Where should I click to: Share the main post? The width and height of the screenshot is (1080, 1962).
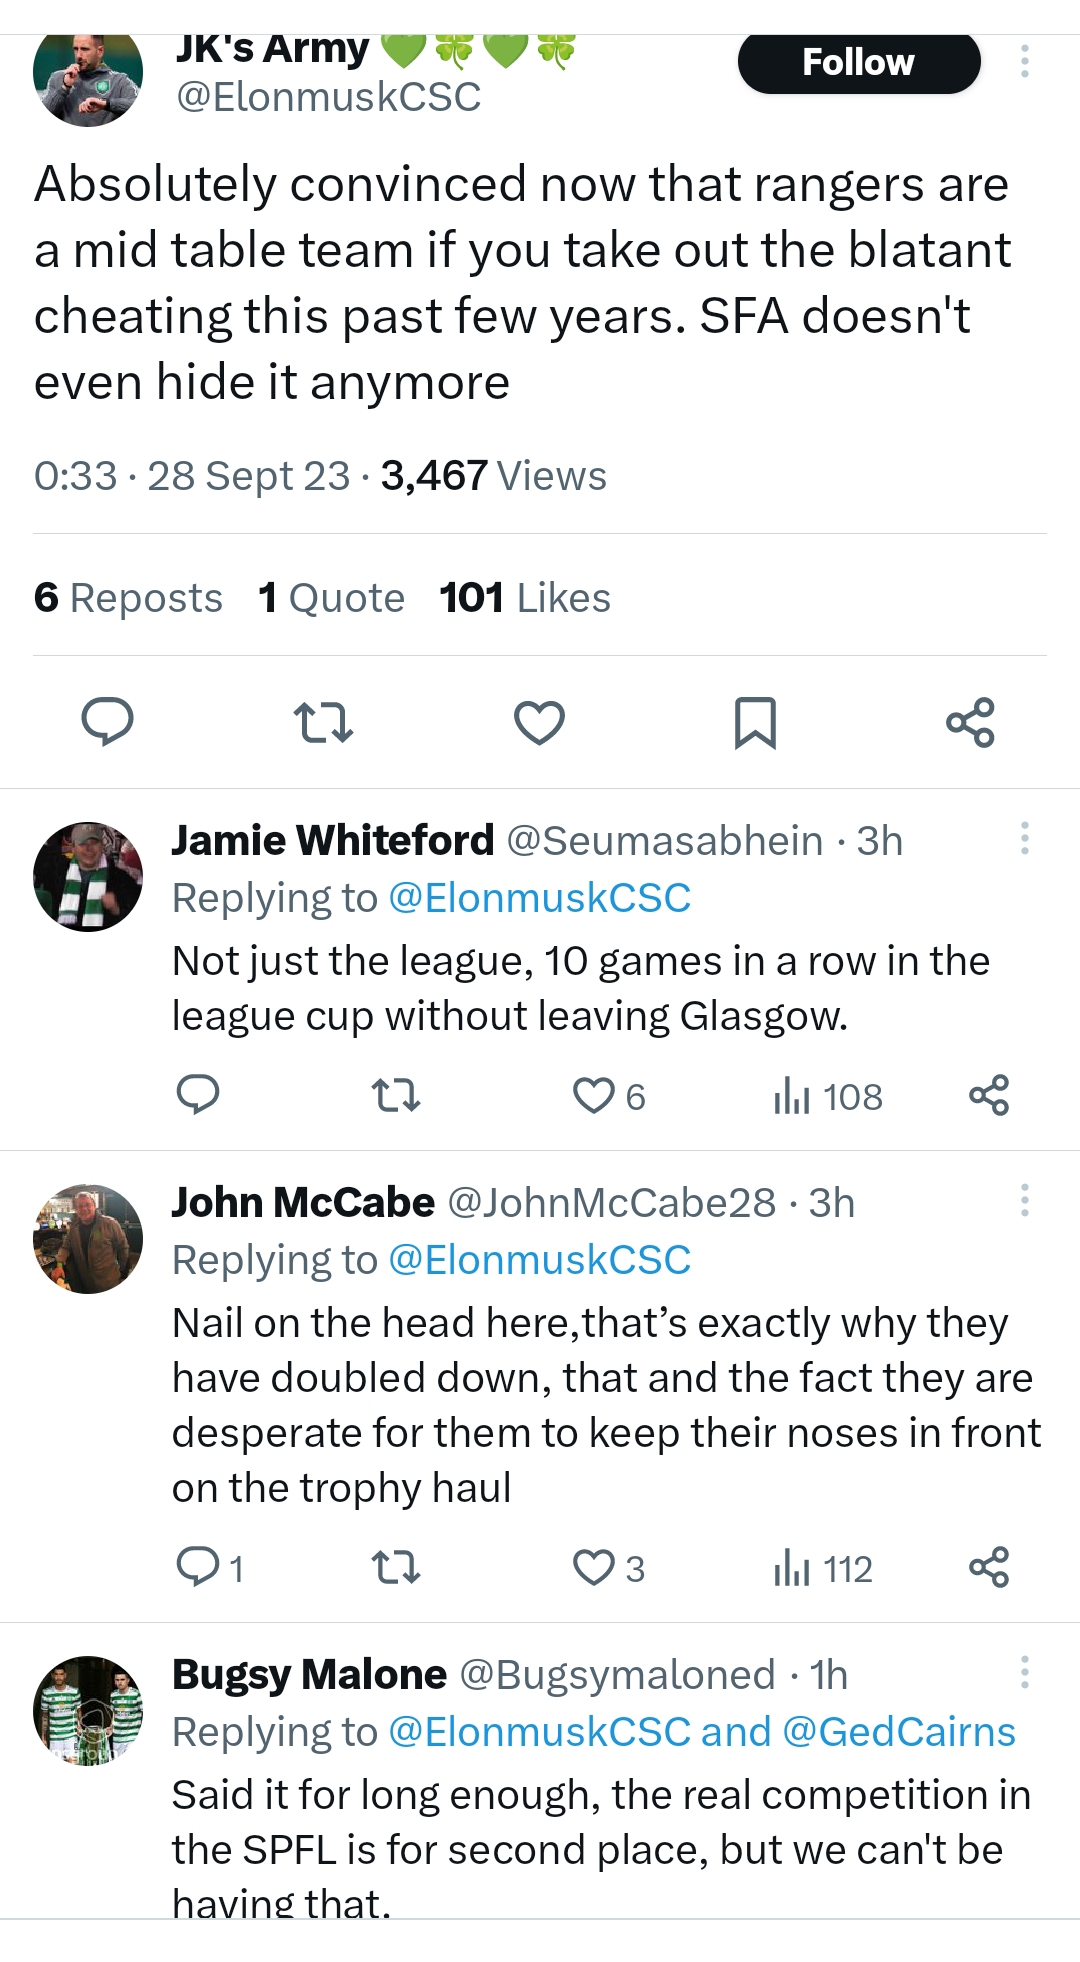pyautogui.click(x=970, y=722)
